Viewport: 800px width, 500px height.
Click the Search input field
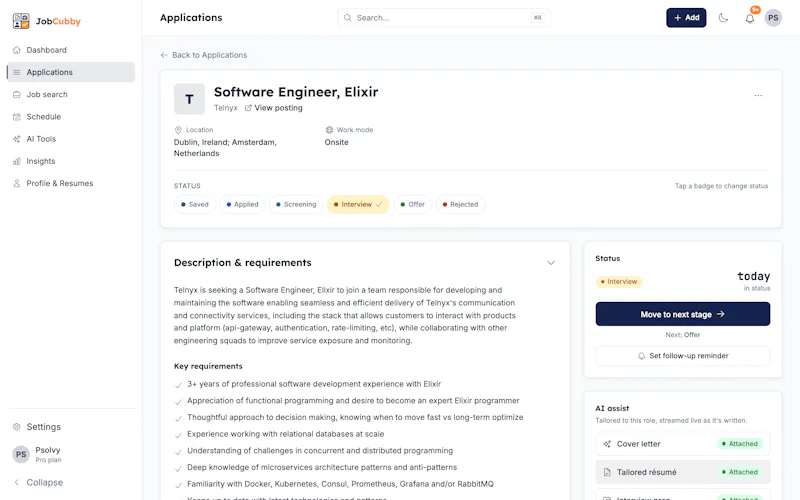coord(443,18)
